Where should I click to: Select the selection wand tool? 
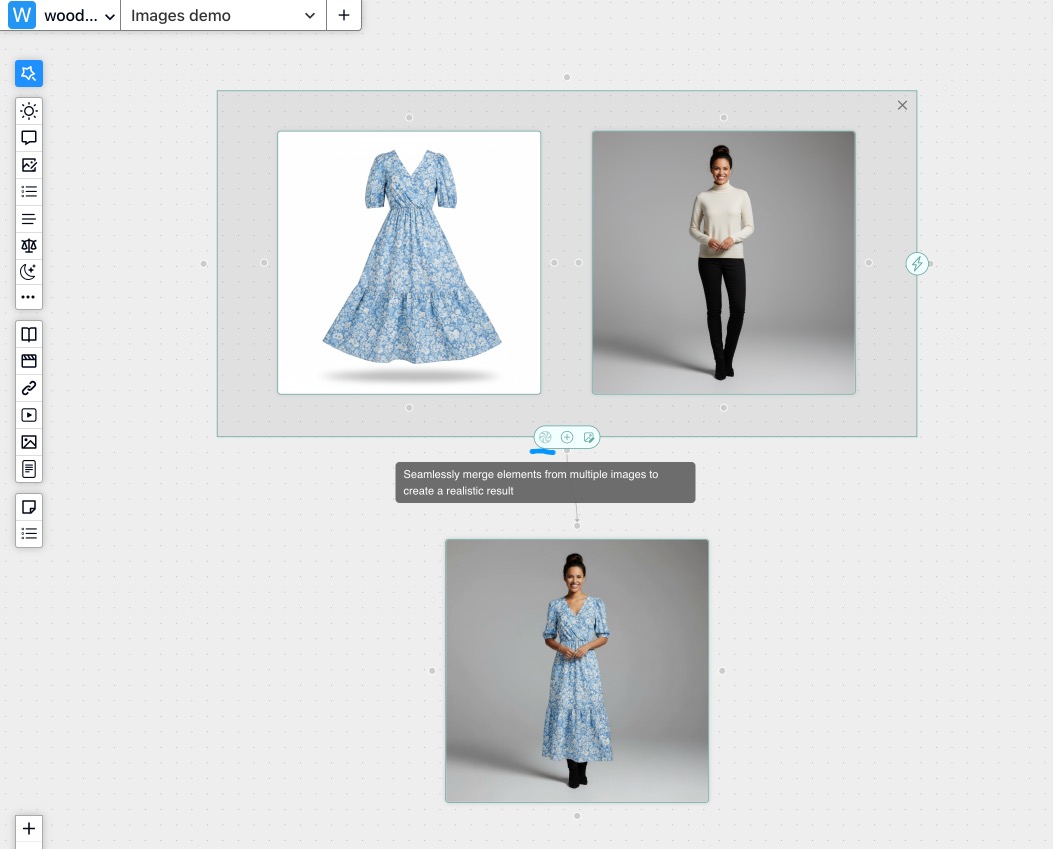[29, 73]
